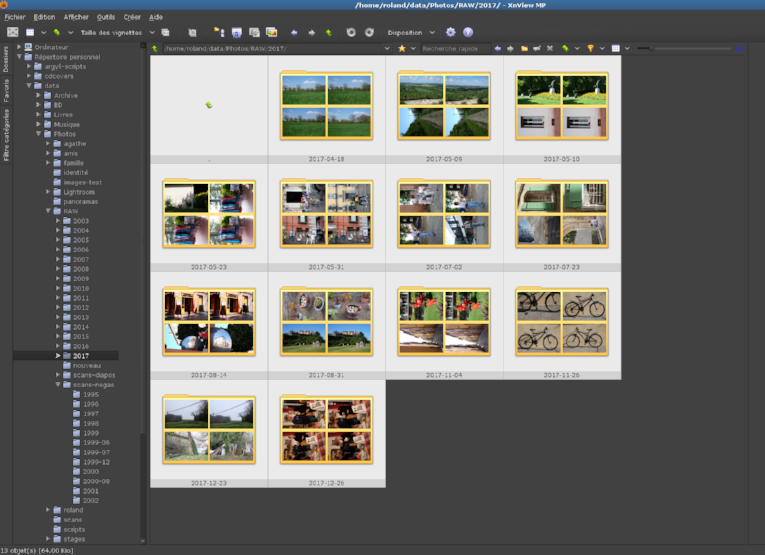The width and height of the screenshot is (765, 555).
Task: Open the Afficher menu
Action: point(76,17)
